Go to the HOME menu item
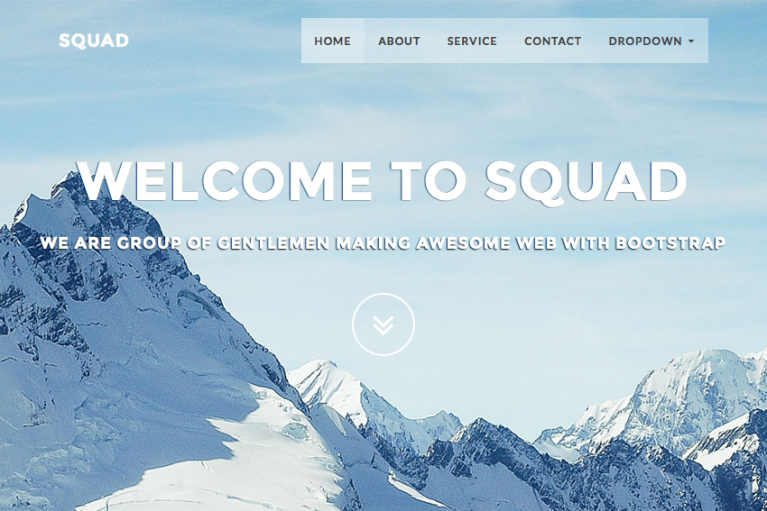 (333, 41)
